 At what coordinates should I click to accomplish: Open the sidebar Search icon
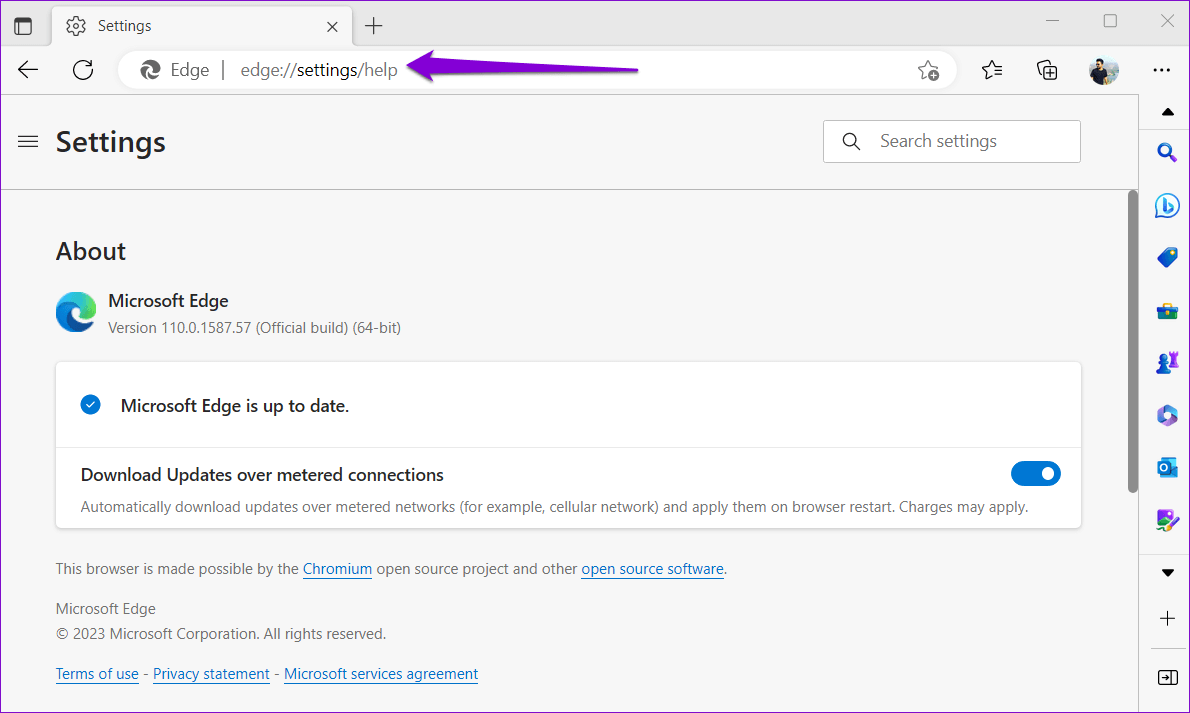[x=1167, y=153]
